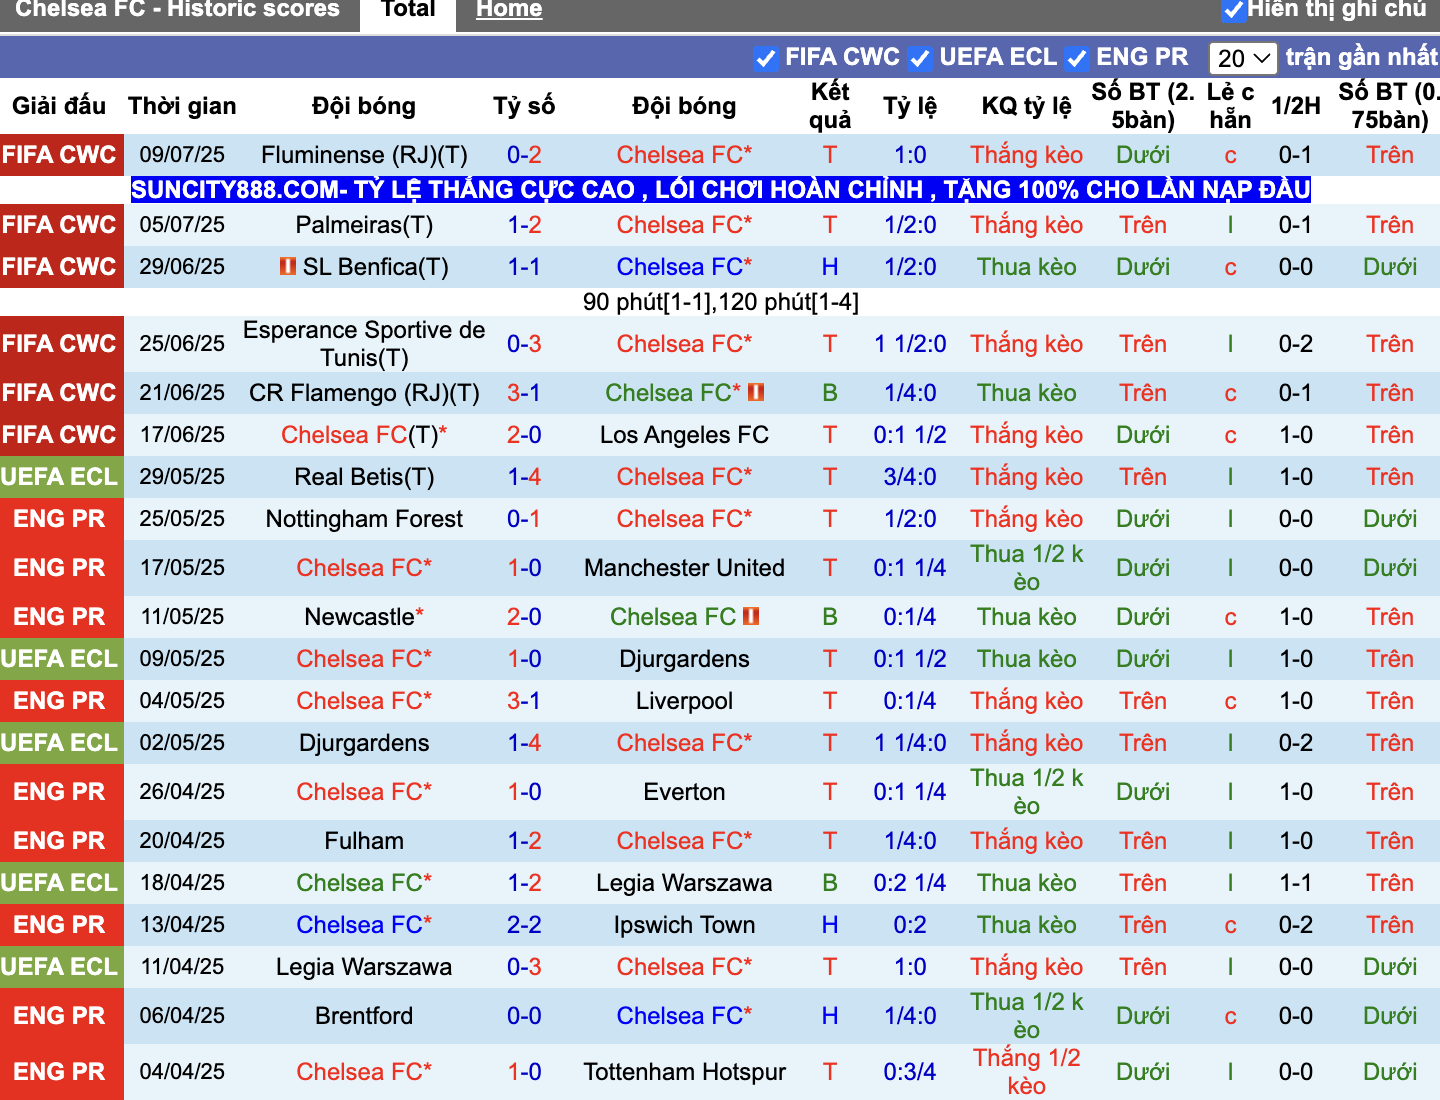Click red card icon in Newcastle match row

pos(751,616)
